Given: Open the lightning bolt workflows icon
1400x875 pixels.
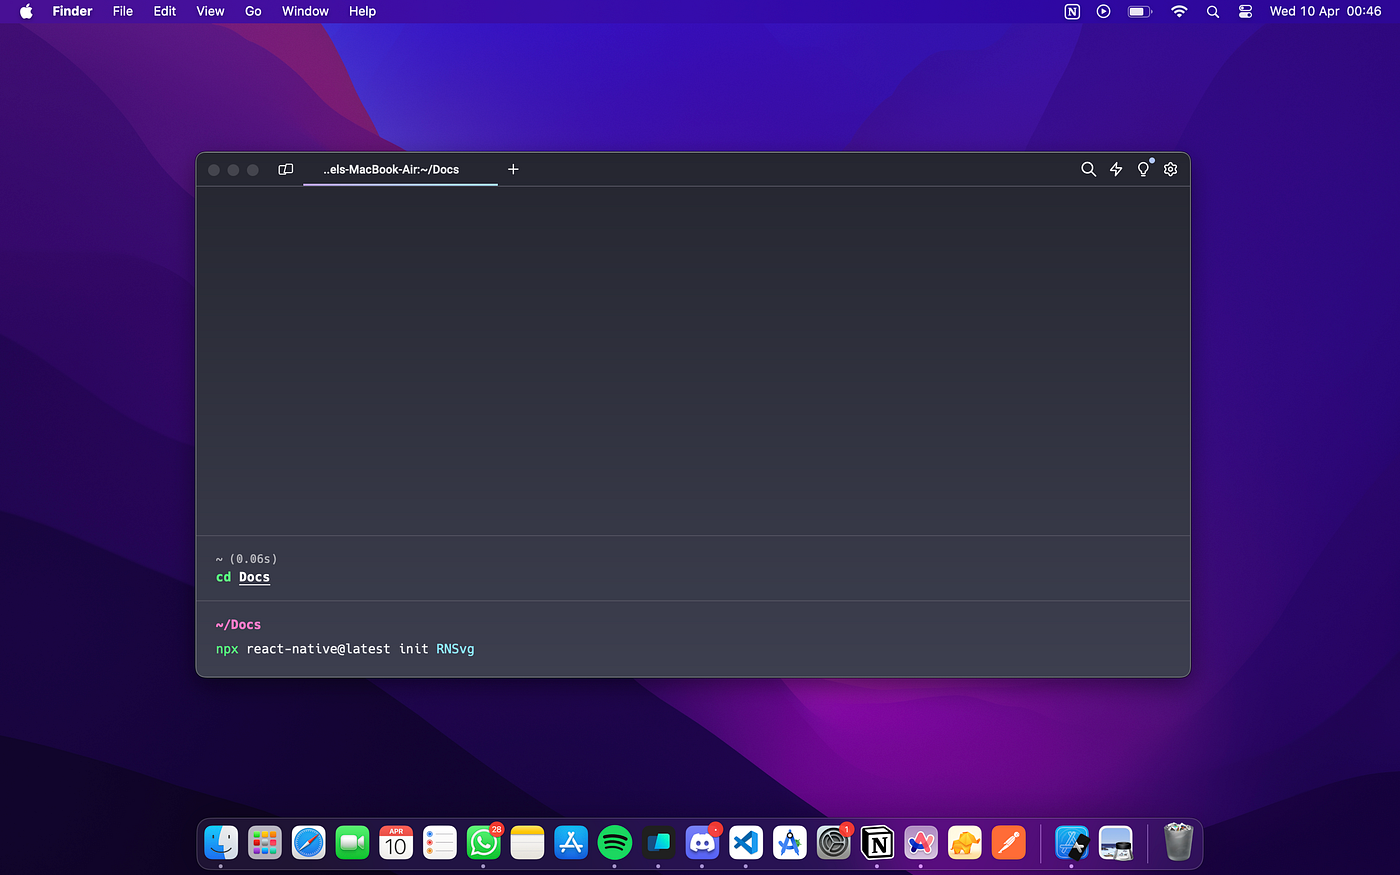Looking at the screenshot, I should coord(1116,169).
